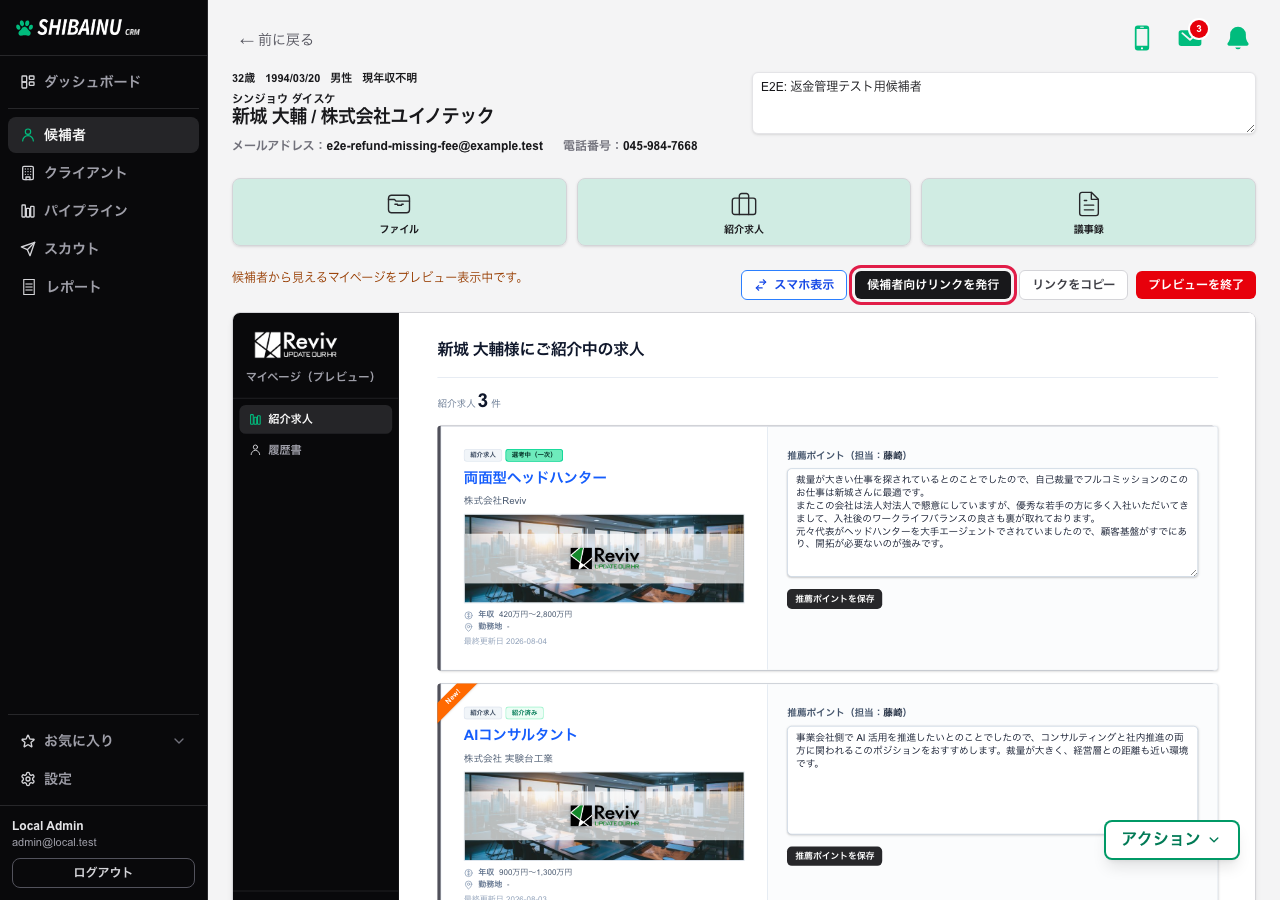Click the Reviv logo in preview sidebar
Viewport: 1280px width, 900px height.
click(x=296, y=345)
